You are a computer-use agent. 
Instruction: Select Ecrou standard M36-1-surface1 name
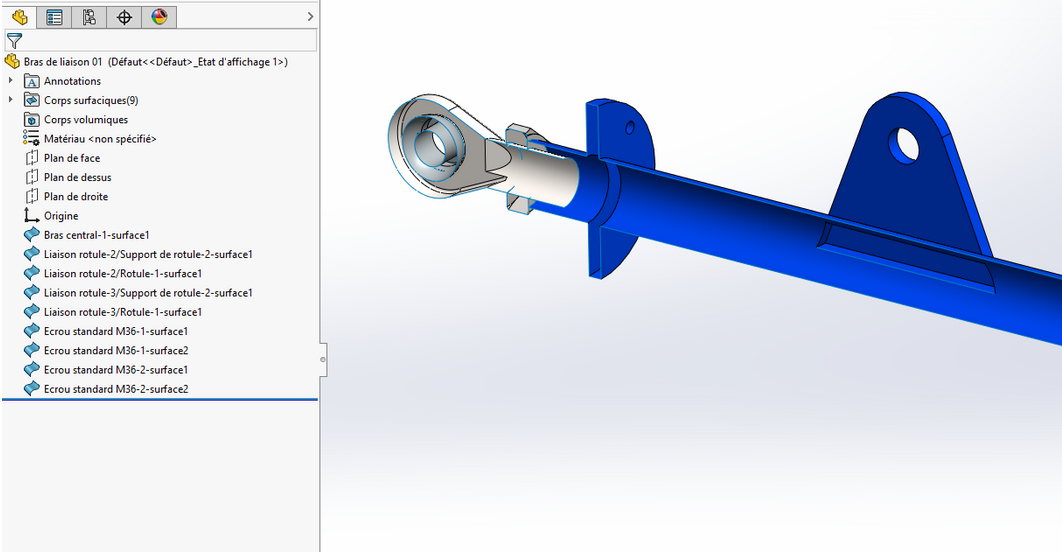coord(116,331)
